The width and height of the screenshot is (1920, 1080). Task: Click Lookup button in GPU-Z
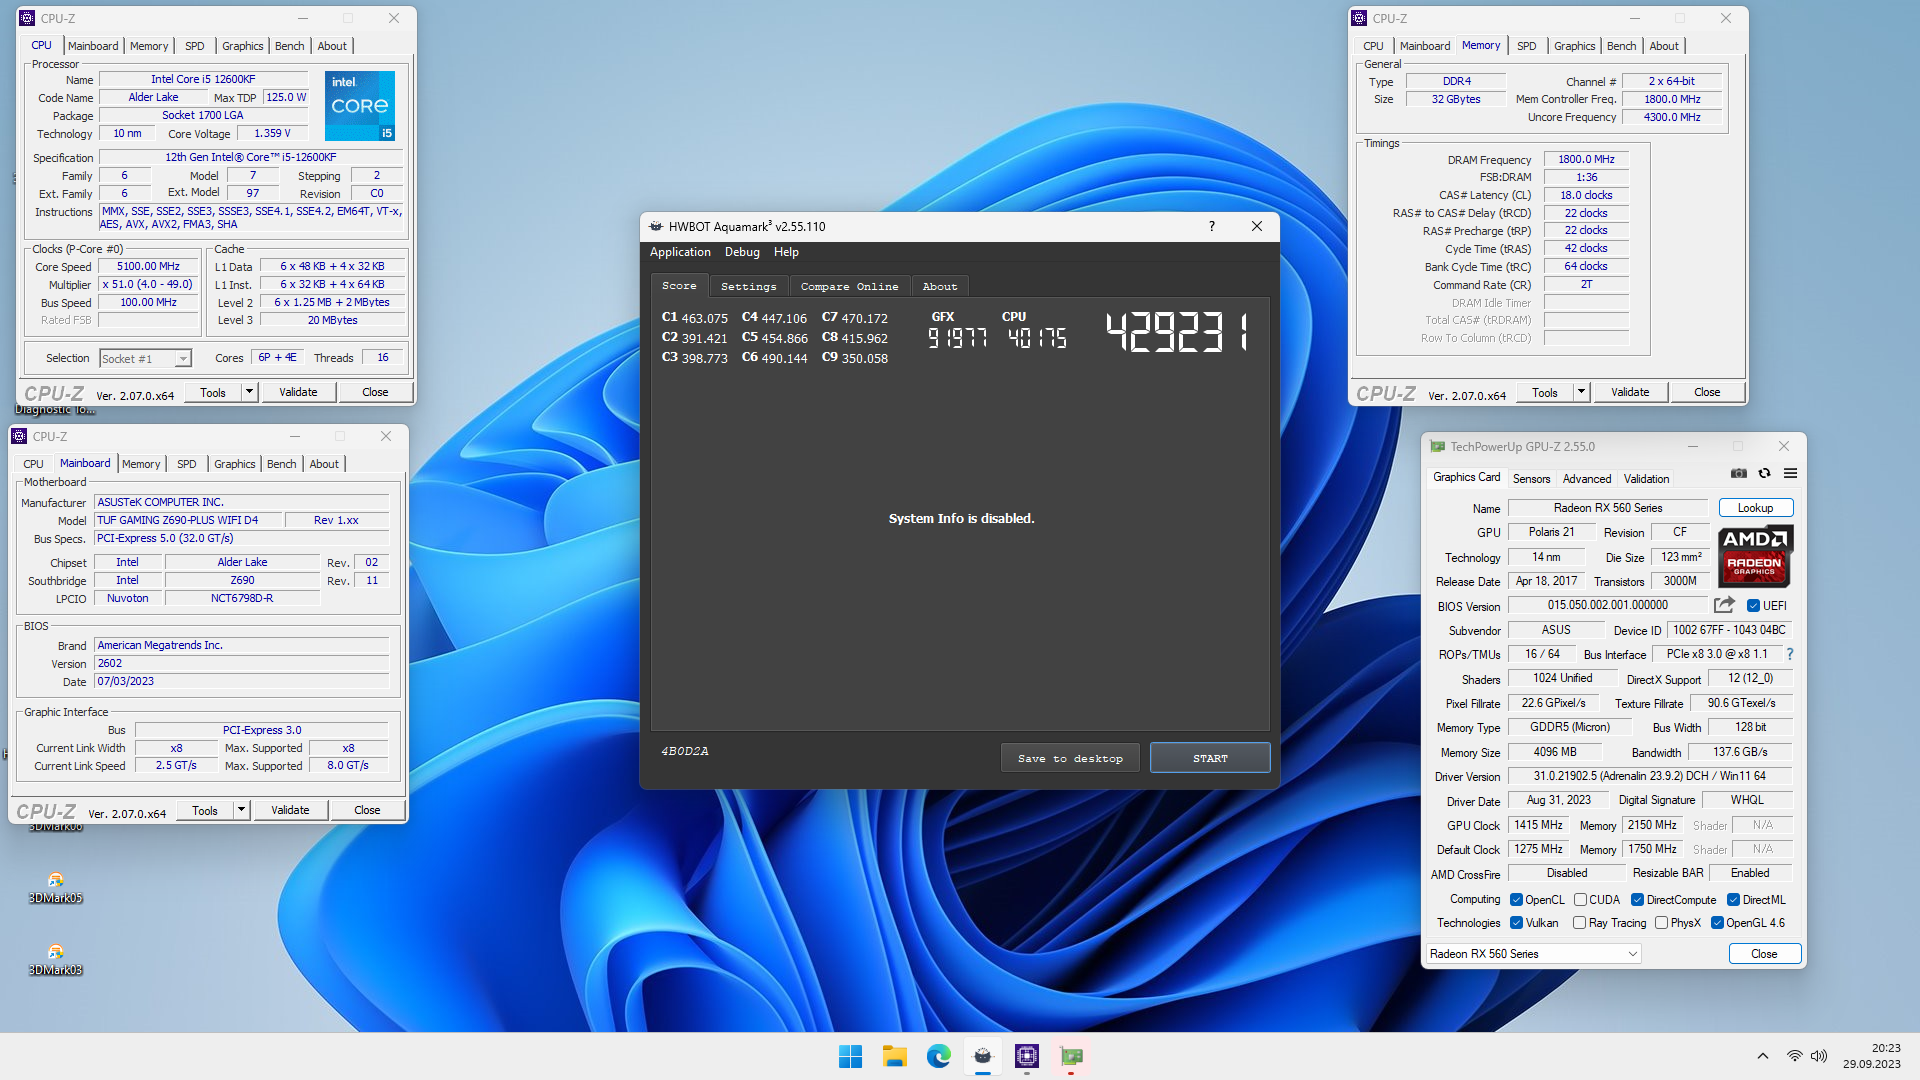coord(1755,508)
